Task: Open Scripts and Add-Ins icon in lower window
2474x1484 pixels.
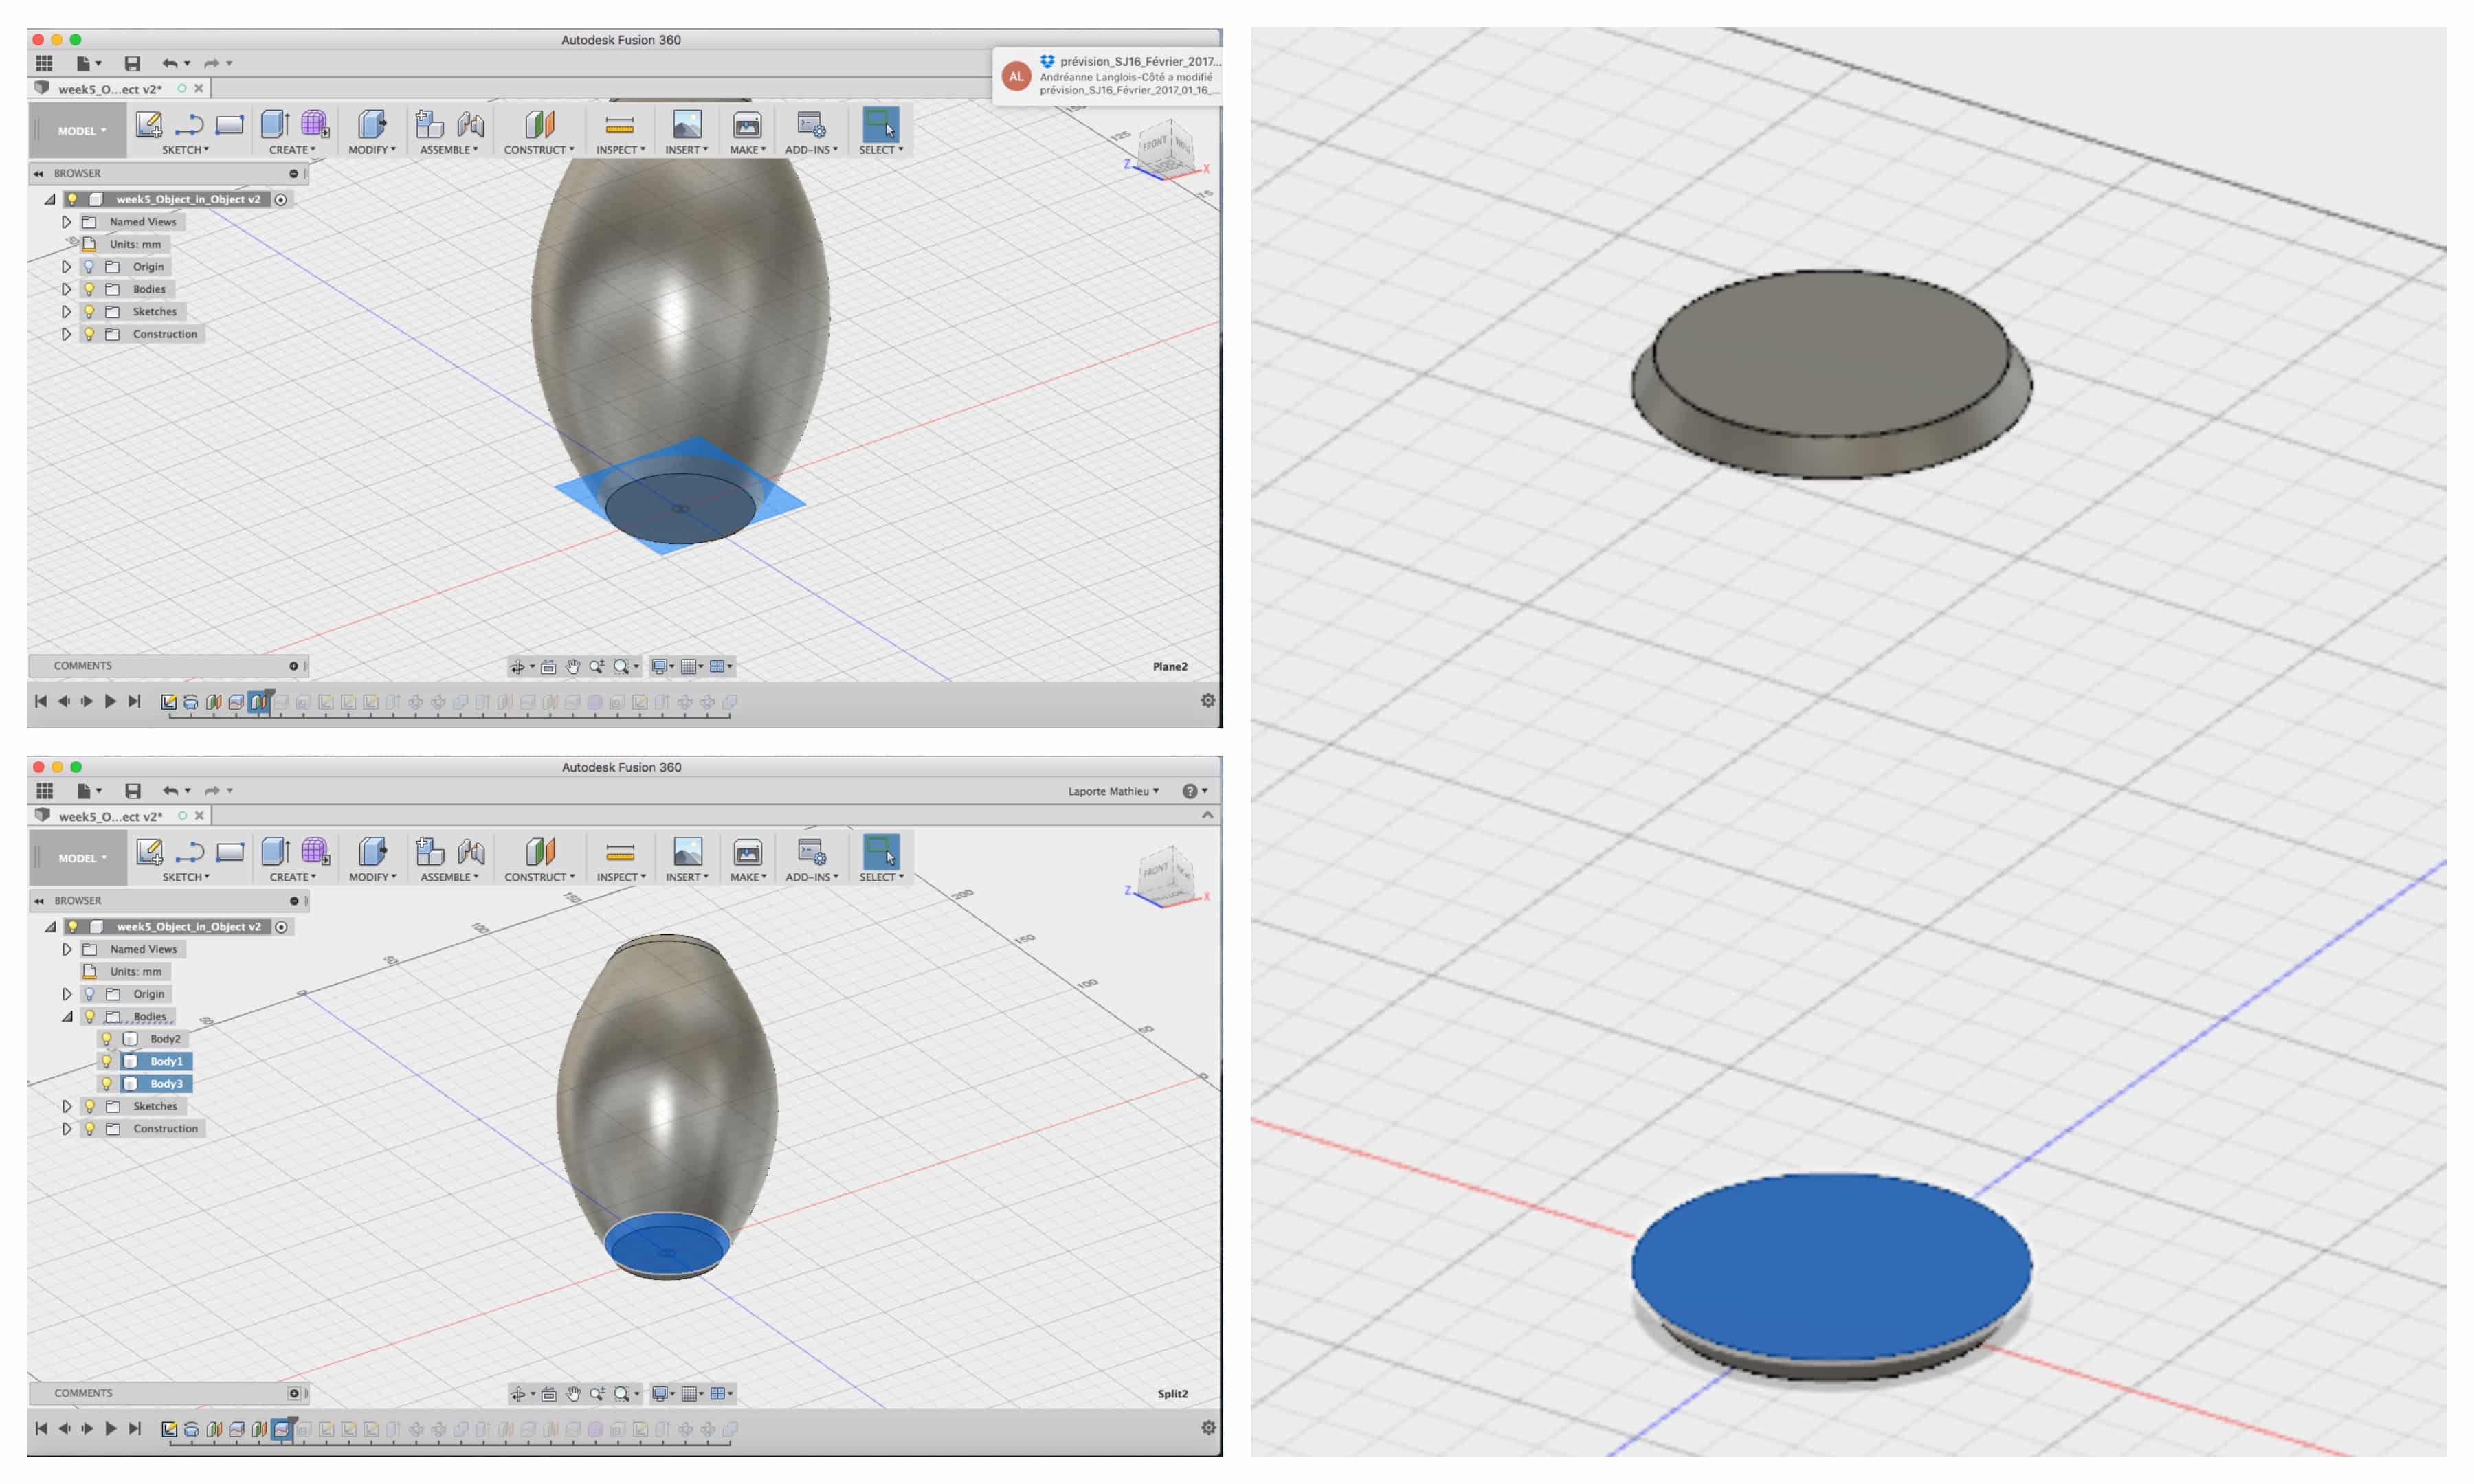Action: [x=811, y=851]
